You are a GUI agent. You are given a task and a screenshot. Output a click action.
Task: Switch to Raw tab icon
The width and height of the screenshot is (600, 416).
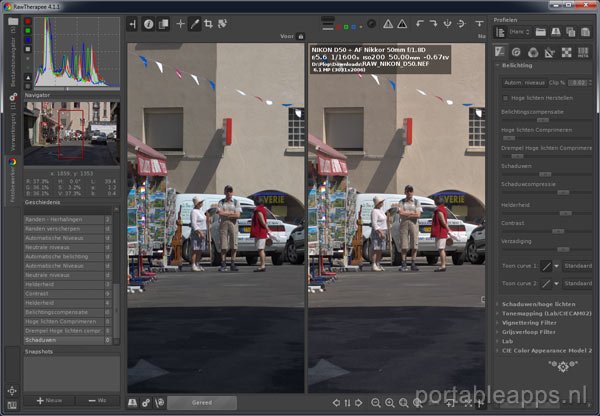(x=566, y=52)
